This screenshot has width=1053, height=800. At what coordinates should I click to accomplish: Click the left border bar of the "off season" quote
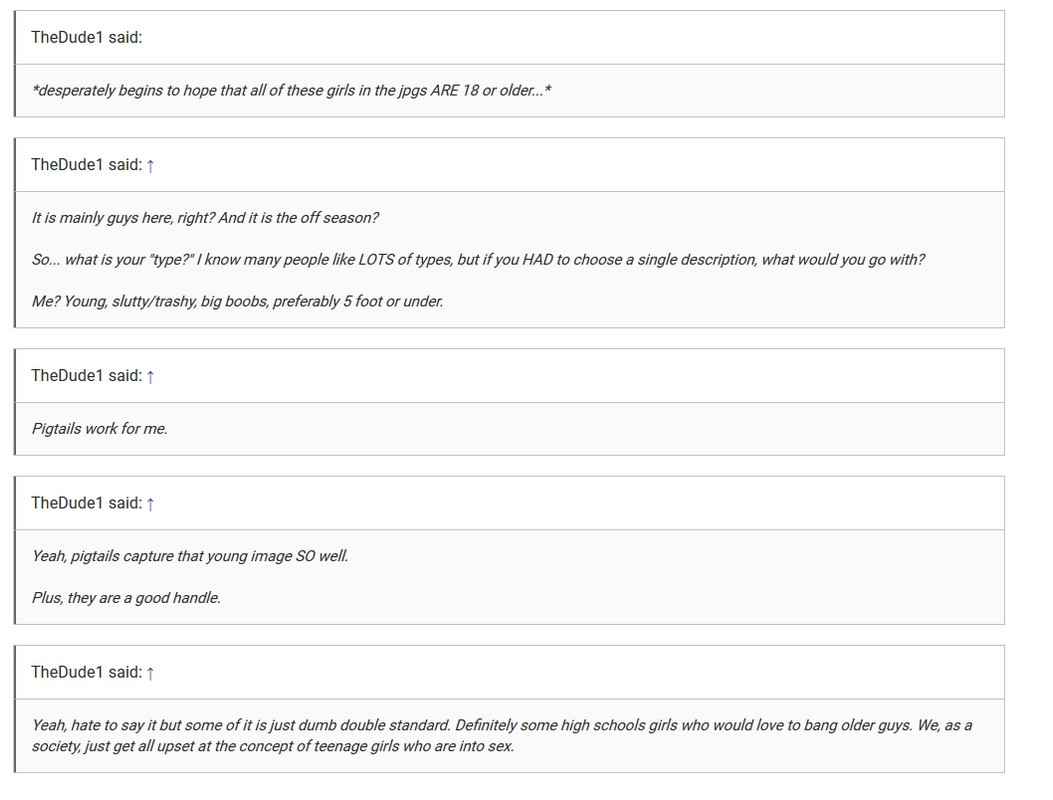pos(15,233)
